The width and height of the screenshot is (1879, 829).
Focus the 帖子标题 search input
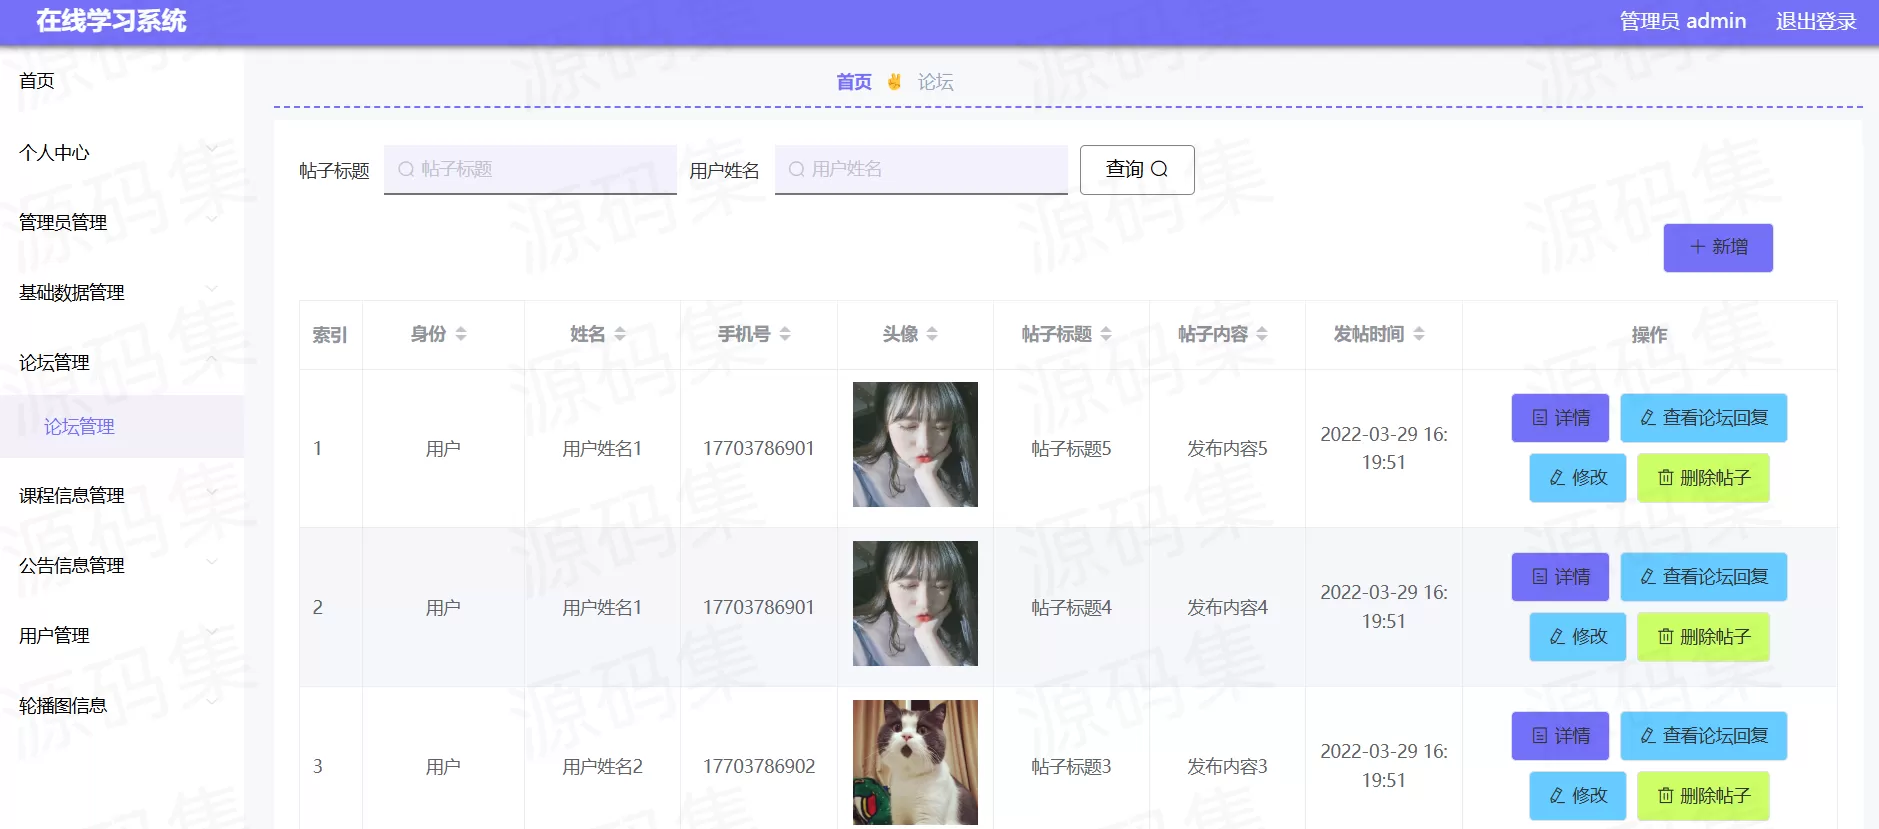(x=530, y=169)
